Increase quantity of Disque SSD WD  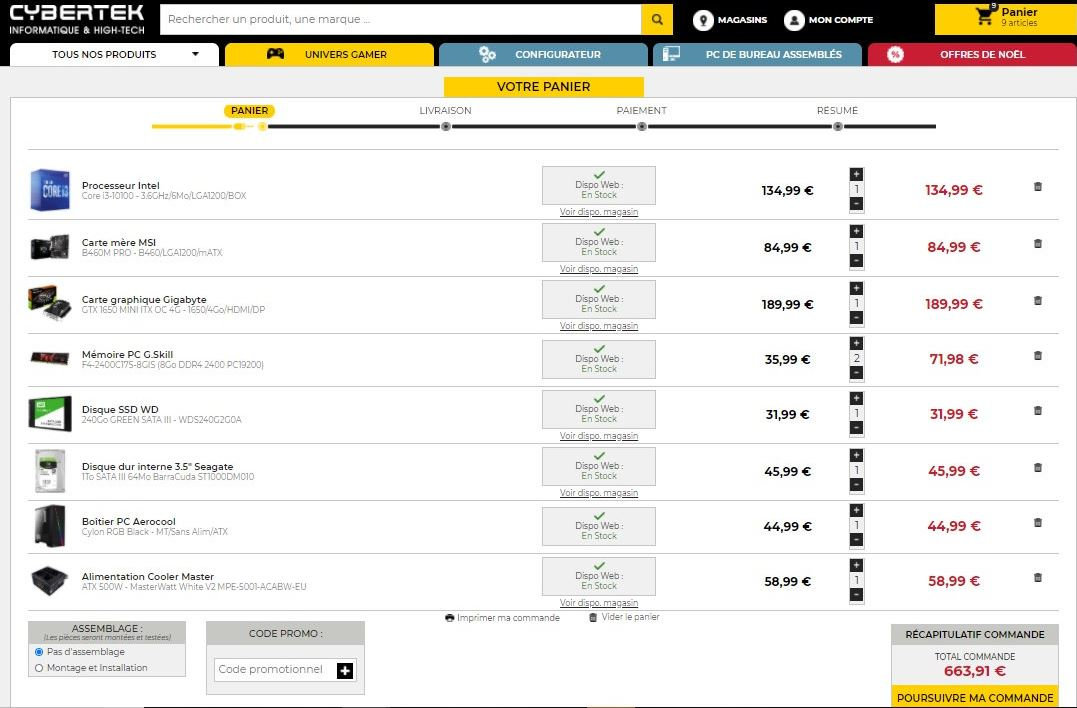tap(856, 398)
